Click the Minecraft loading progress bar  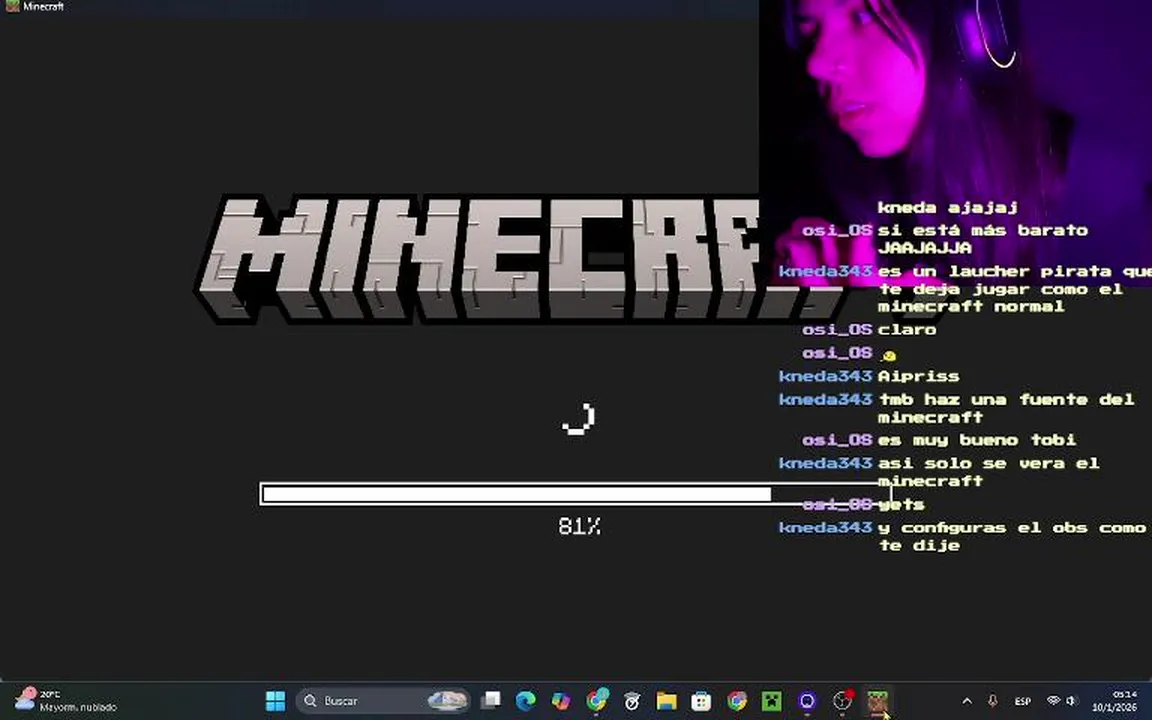575,494
